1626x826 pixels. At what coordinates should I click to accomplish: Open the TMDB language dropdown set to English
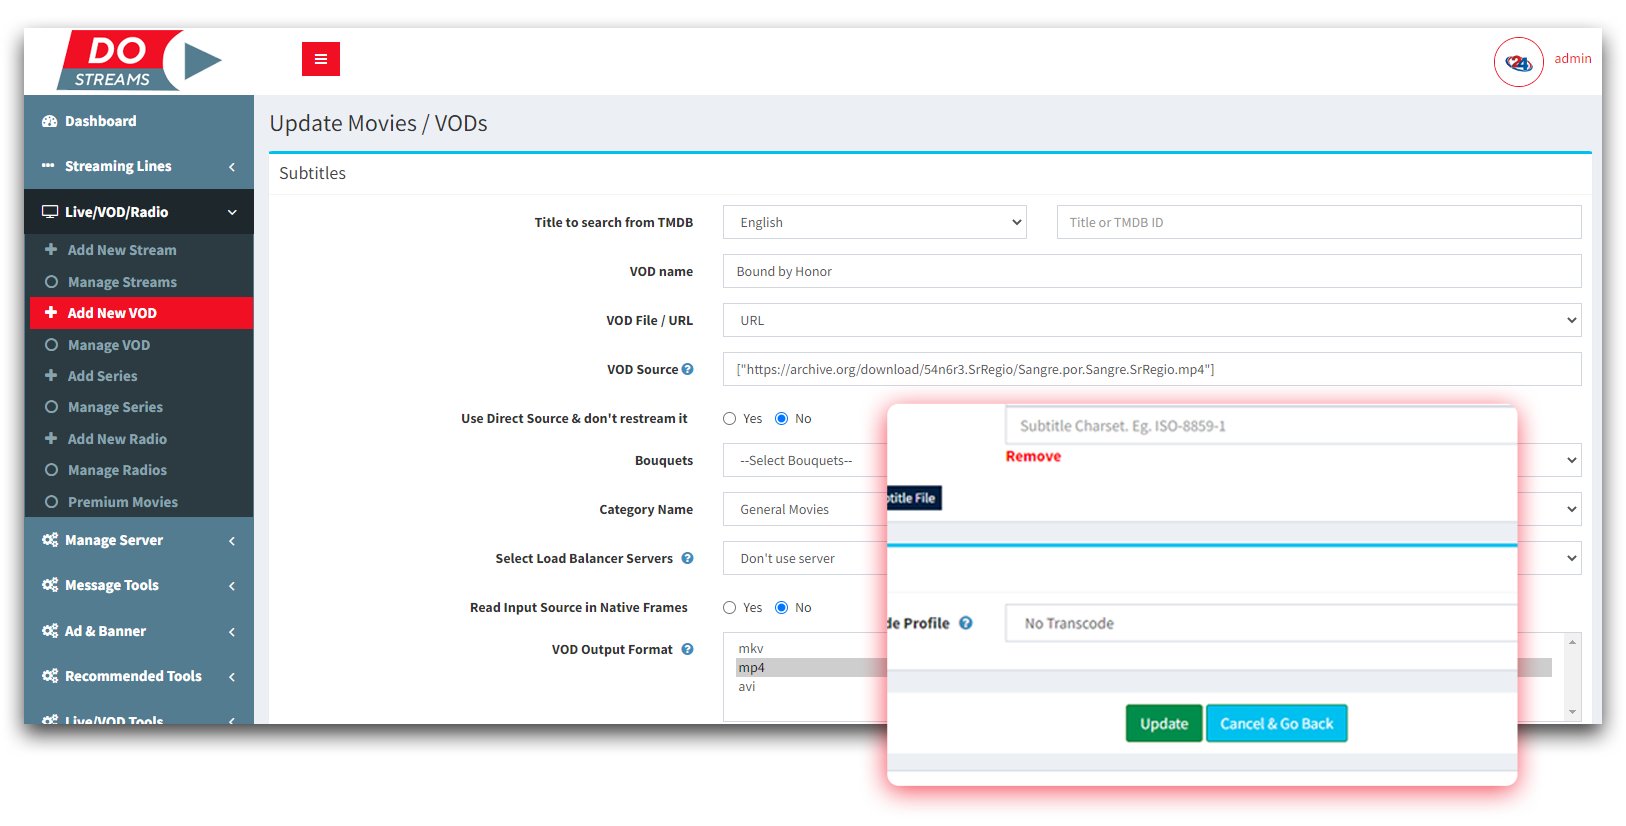click(x=875, y=222)
